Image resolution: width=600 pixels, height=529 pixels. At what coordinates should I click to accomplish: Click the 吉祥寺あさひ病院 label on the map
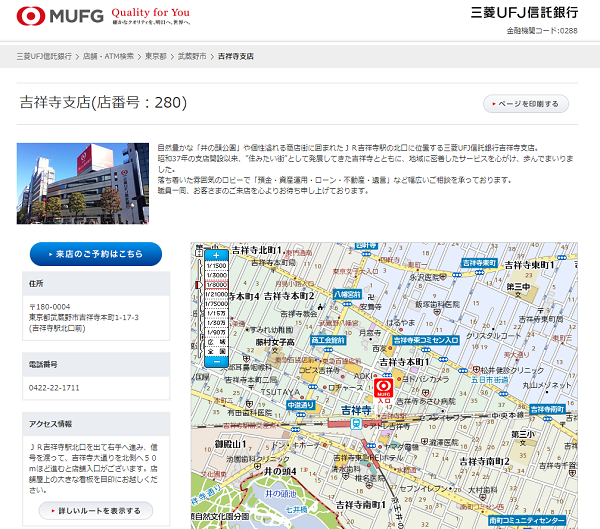coord(426,402)
